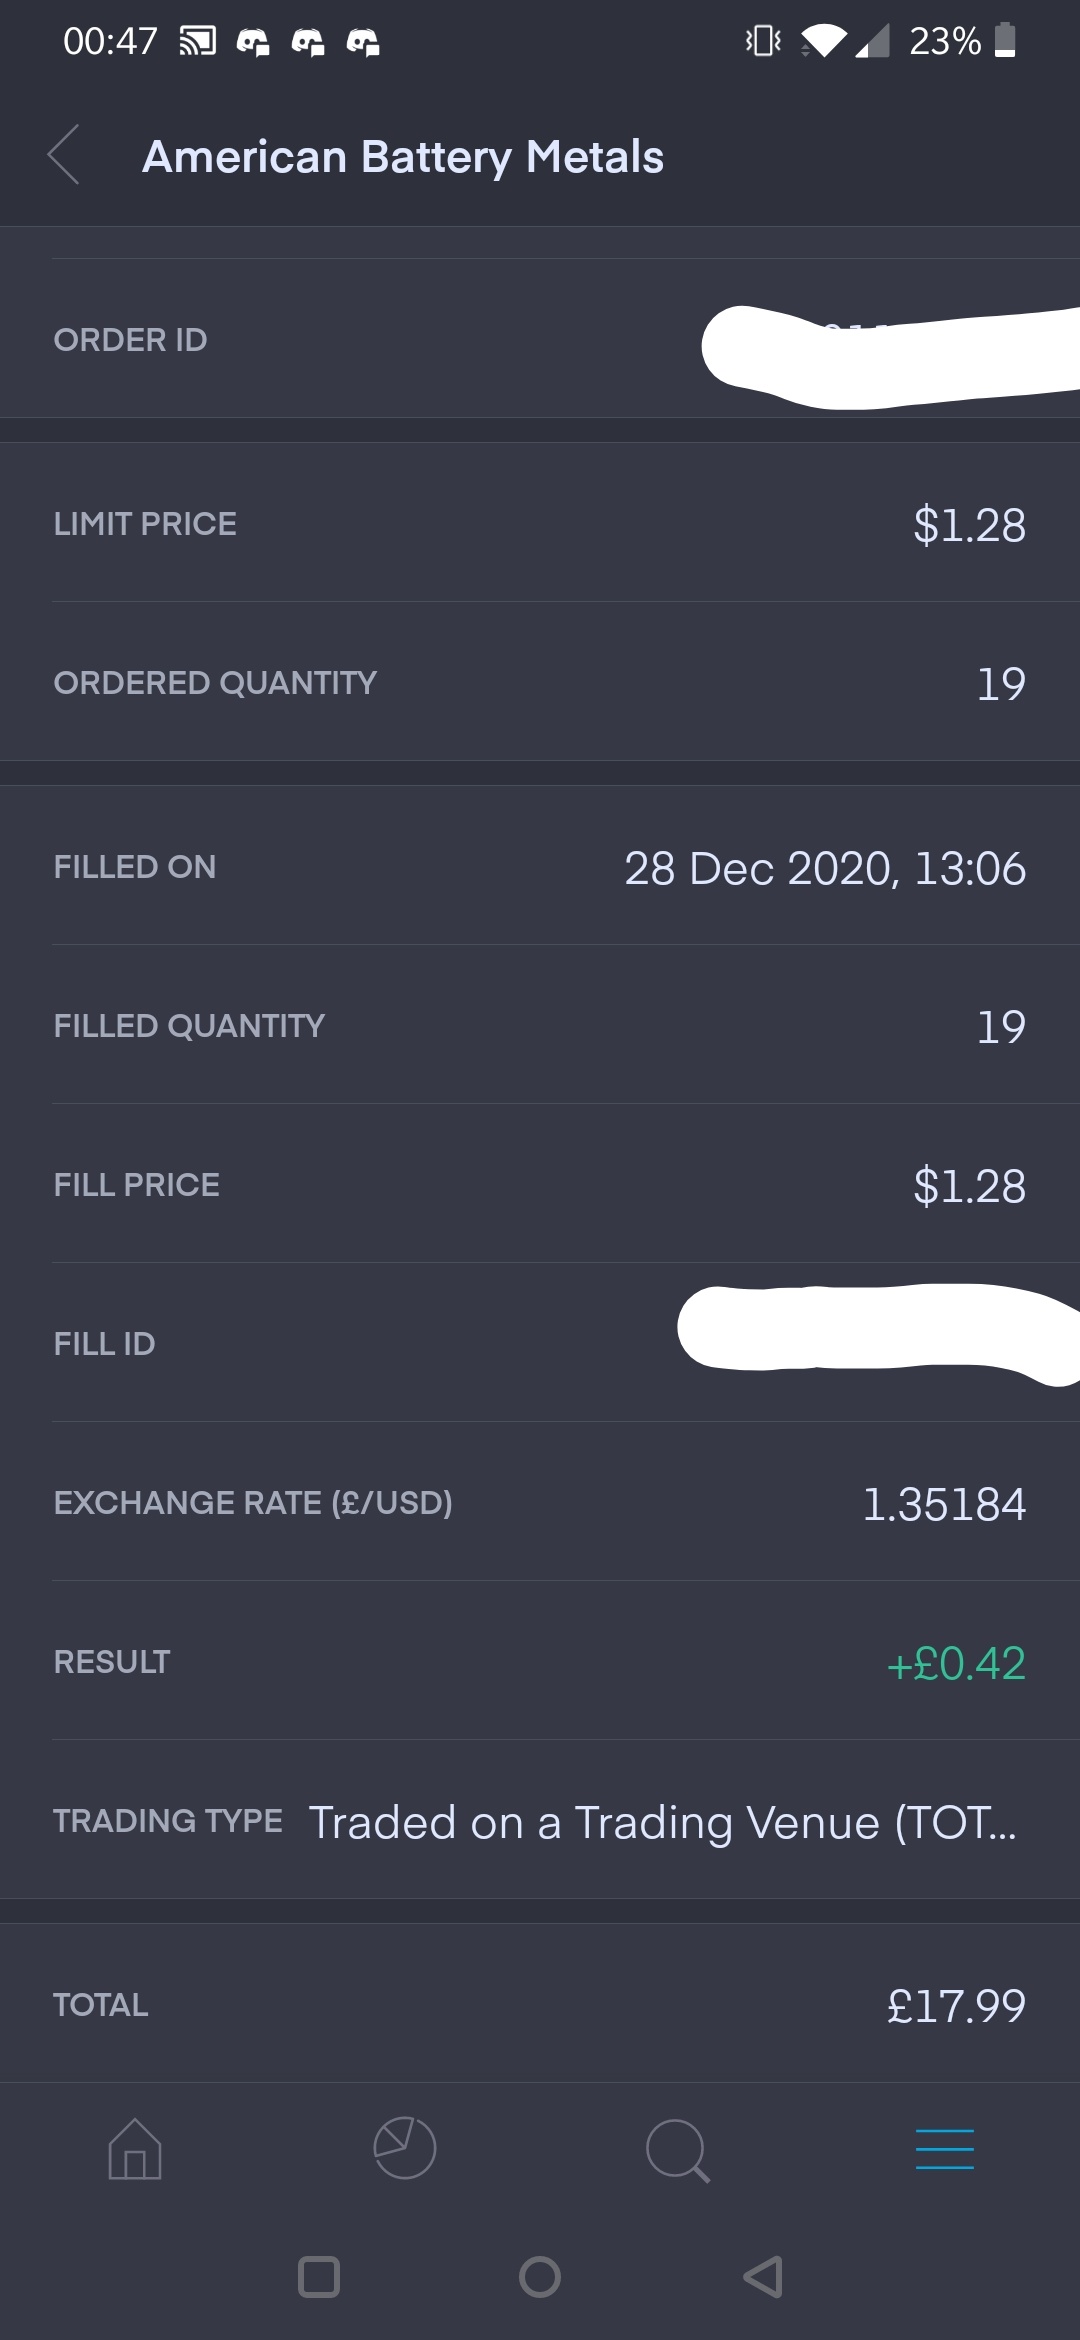Screen dimensions: 1080x2340
Task: Open the portfolio pie chart tab
Action: (405, 2147)
